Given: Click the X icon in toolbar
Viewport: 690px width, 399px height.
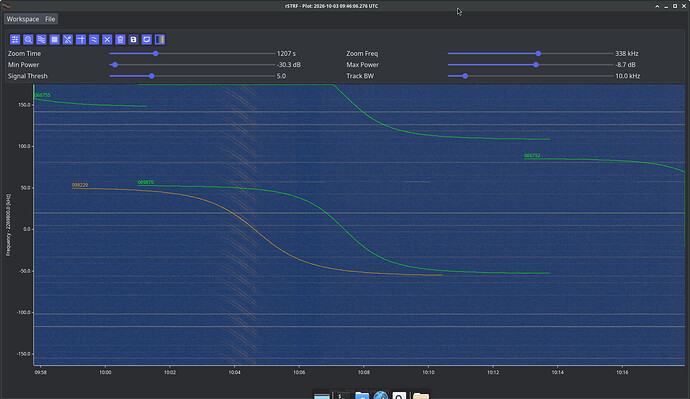Looking at the screenshot, I should (x=107, y=40).
